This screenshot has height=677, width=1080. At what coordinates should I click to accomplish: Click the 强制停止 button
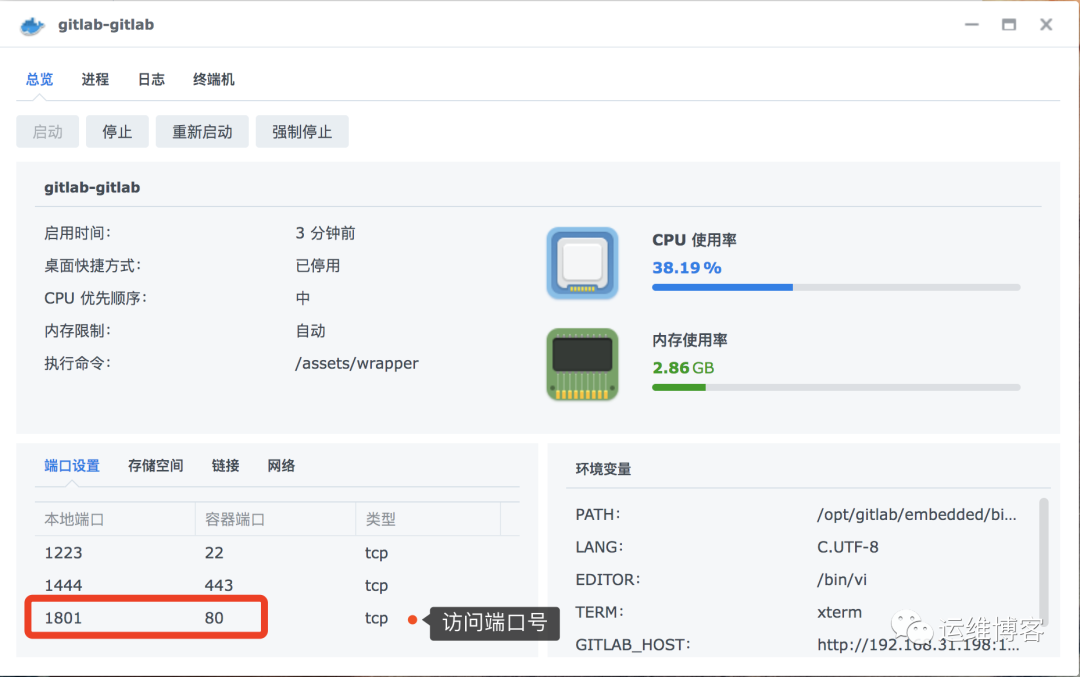302,132
